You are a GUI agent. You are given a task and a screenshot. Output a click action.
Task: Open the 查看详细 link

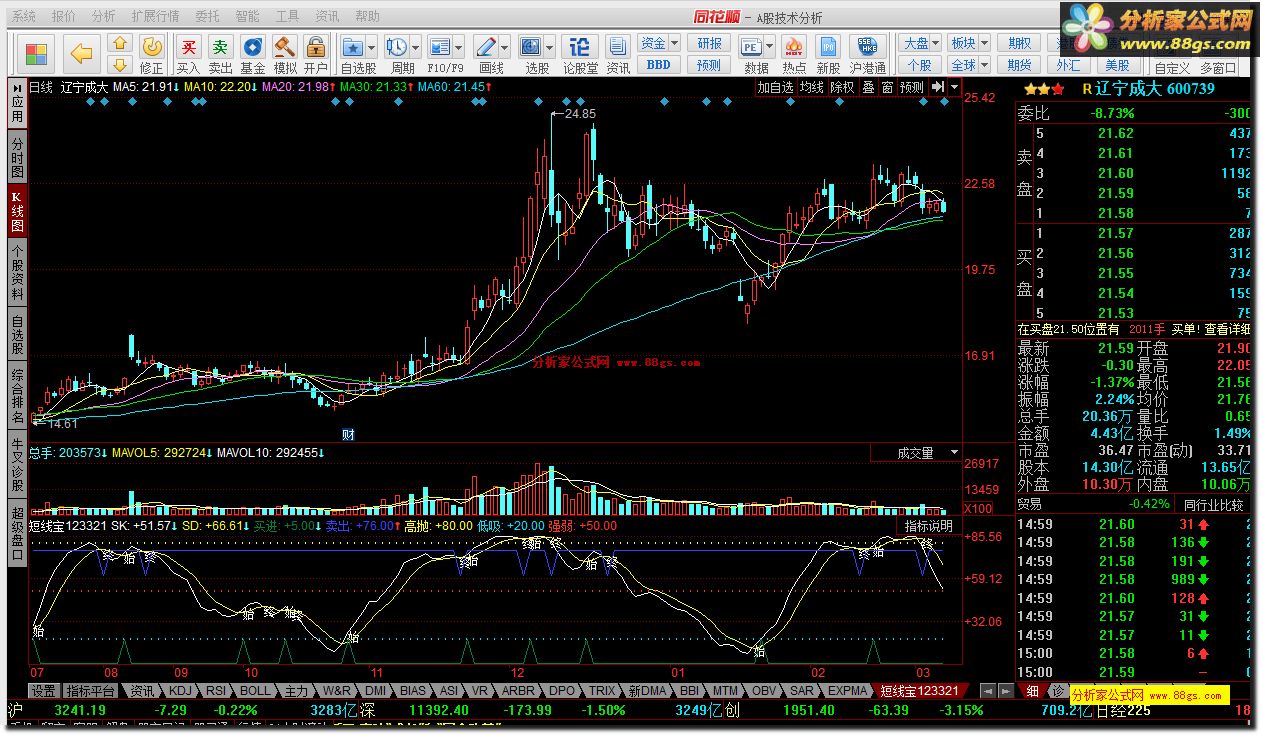coord(1225,329)
